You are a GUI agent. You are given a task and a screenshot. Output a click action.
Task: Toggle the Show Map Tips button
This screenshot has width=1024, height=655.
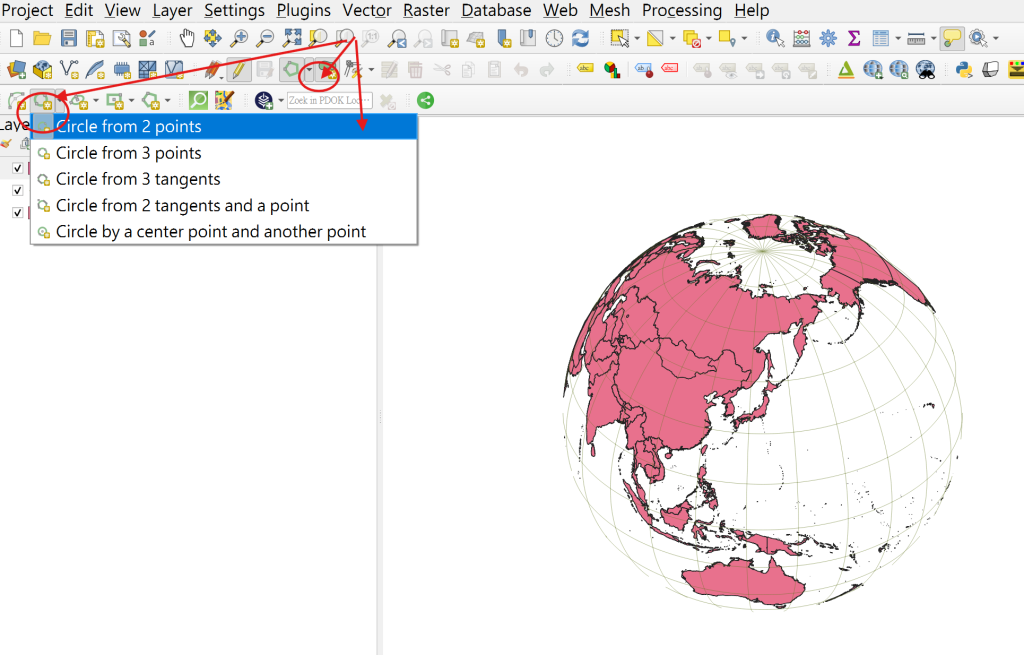click(952, 39)
